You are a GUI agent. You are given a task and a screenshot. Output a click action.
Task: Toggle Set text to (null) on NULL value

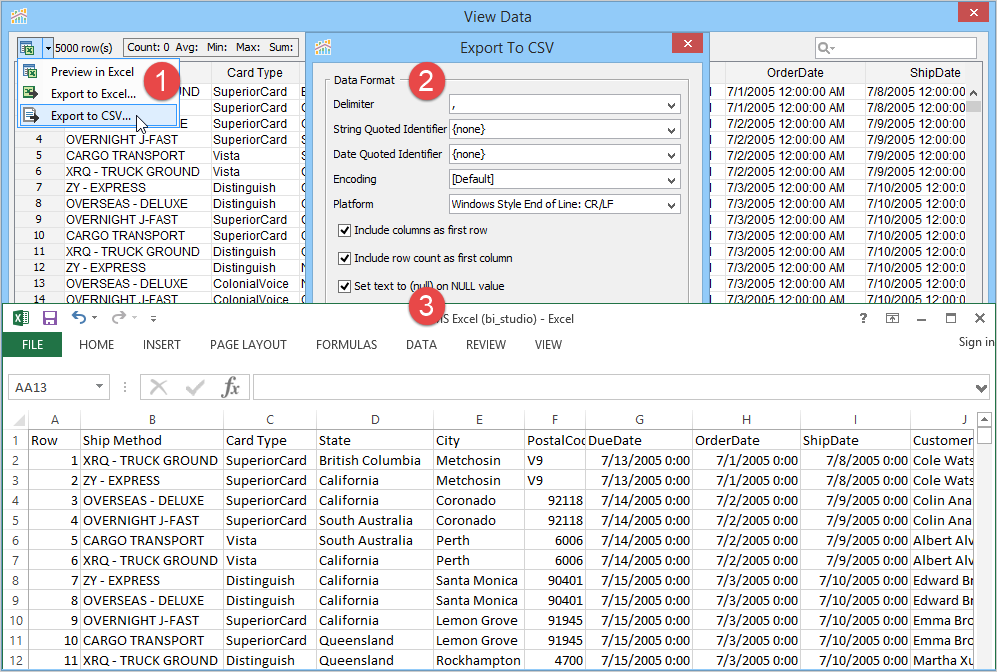pyautogui.click(x=345, y=286)
